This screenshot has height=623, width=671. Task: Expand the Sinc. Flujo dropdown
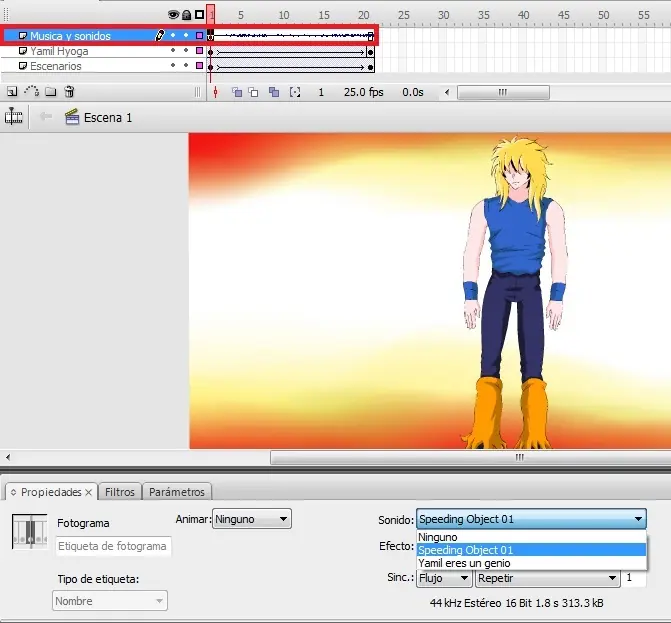click(x=444, y=578)
